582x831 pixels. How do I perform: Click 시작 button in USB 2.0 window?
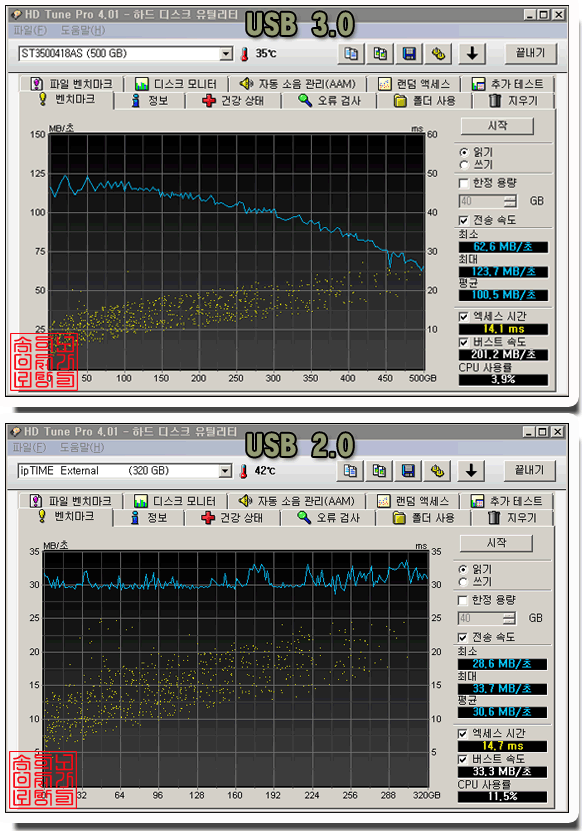click(x=496, y=543)
